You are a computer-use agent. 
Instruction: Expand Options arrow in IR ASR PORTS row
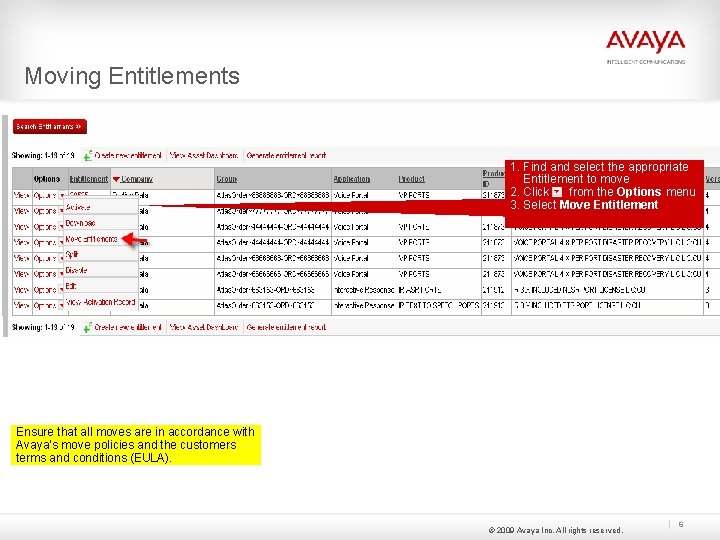pyautogui.click(x=61, y=290)
